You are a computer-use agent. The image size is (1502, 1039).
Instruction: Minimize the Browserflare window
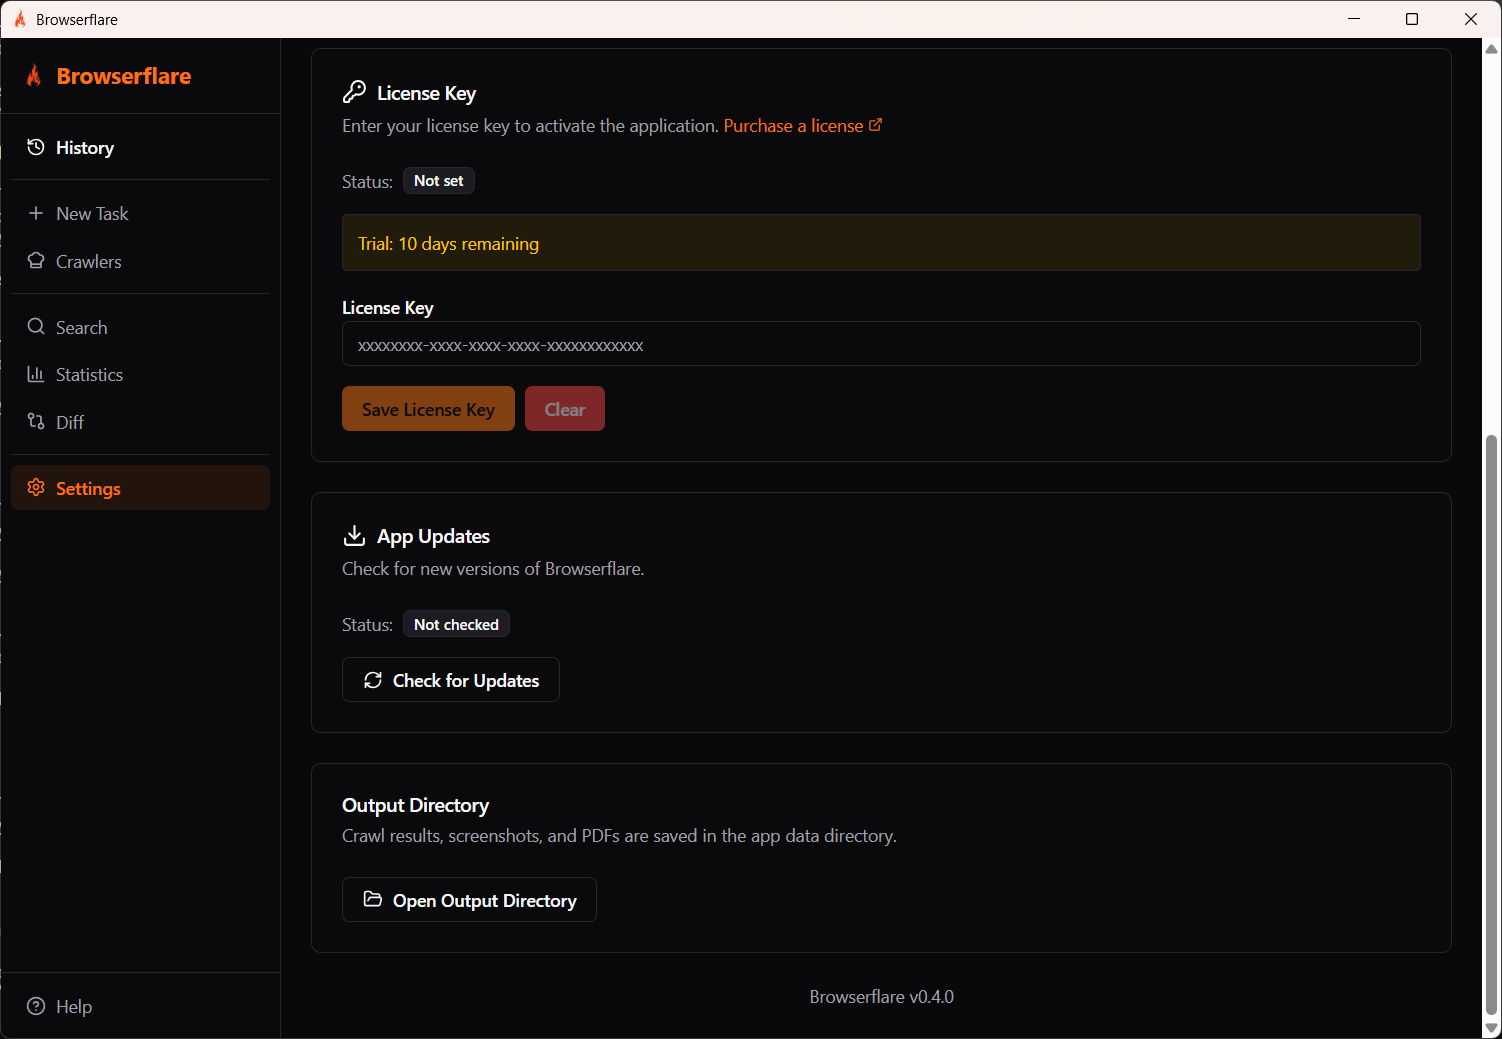click(1354, 19)
